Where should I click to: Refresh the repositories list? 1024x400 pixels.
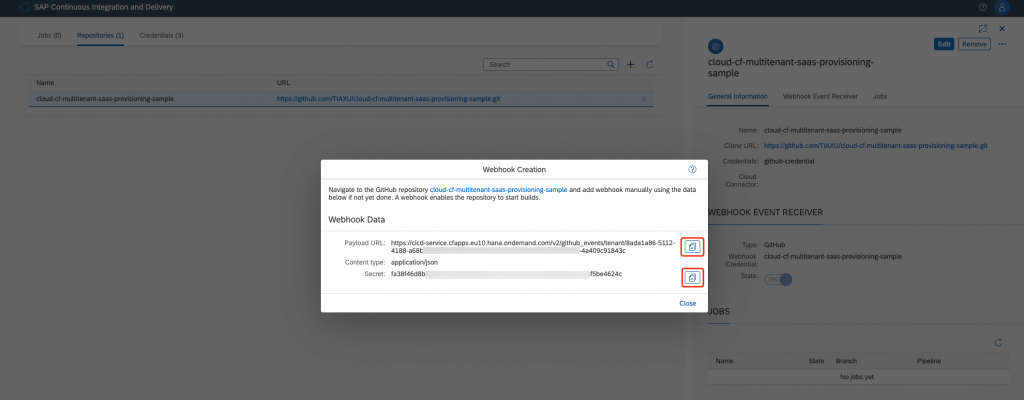pyautogui.click(x=650, y=65)
